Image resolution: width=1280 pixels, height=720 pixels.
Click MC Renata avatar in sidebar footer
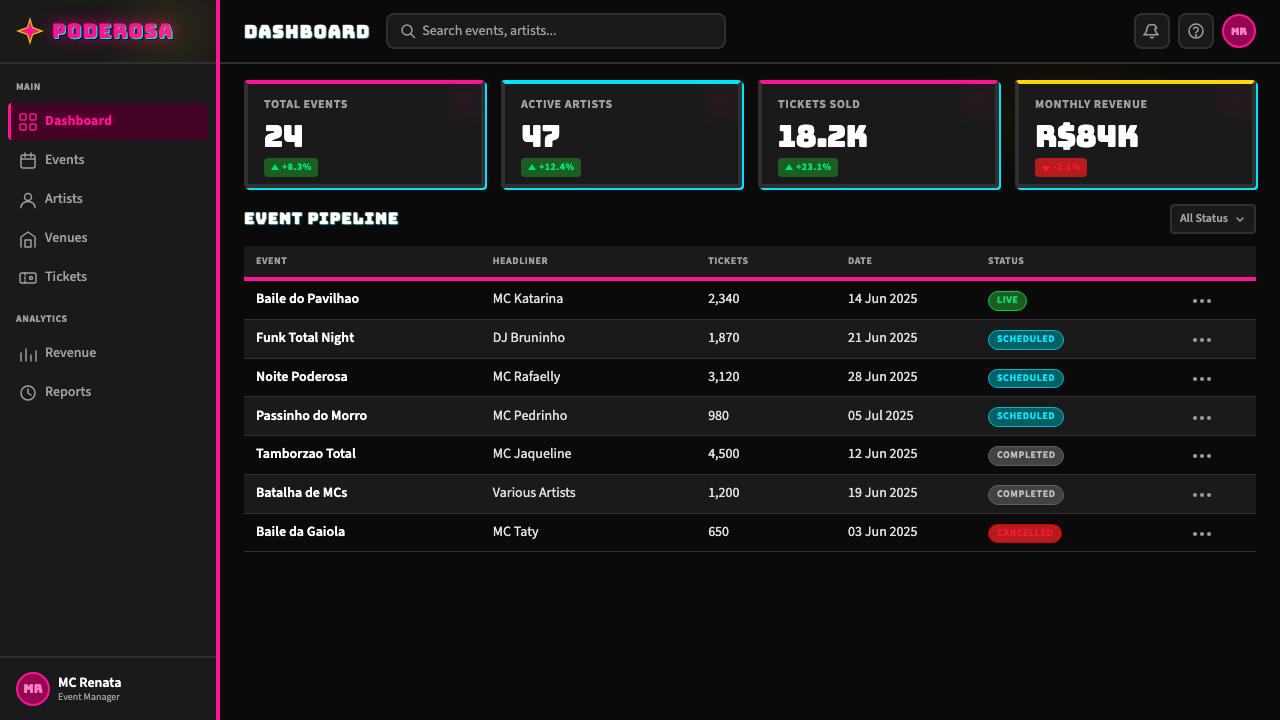(33, 689)
